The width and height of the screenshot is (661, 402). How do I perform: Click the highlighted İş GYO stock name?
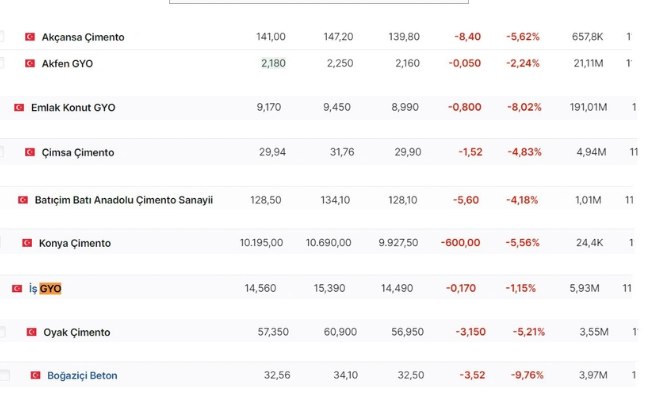coord(45,289)
